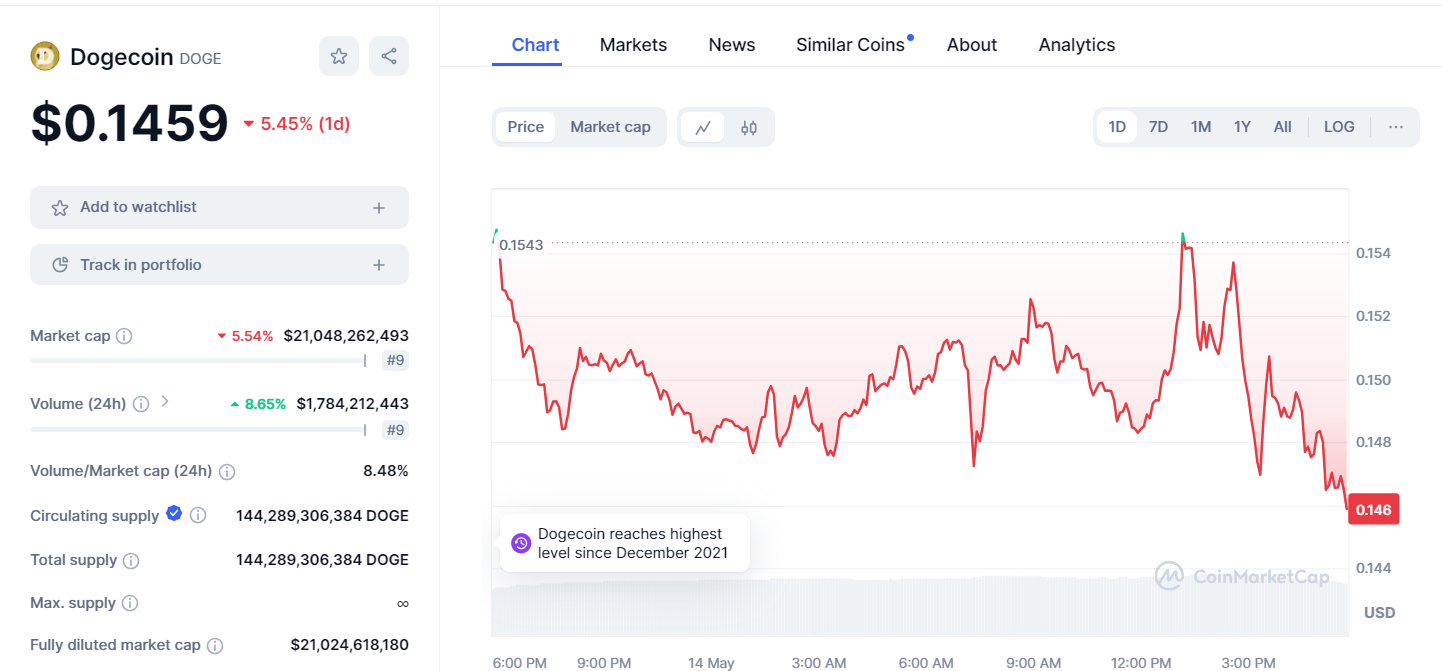The image size is (1442, 671).
Task: Open the Similar Coins tab
Action: [x=851, y=45]
